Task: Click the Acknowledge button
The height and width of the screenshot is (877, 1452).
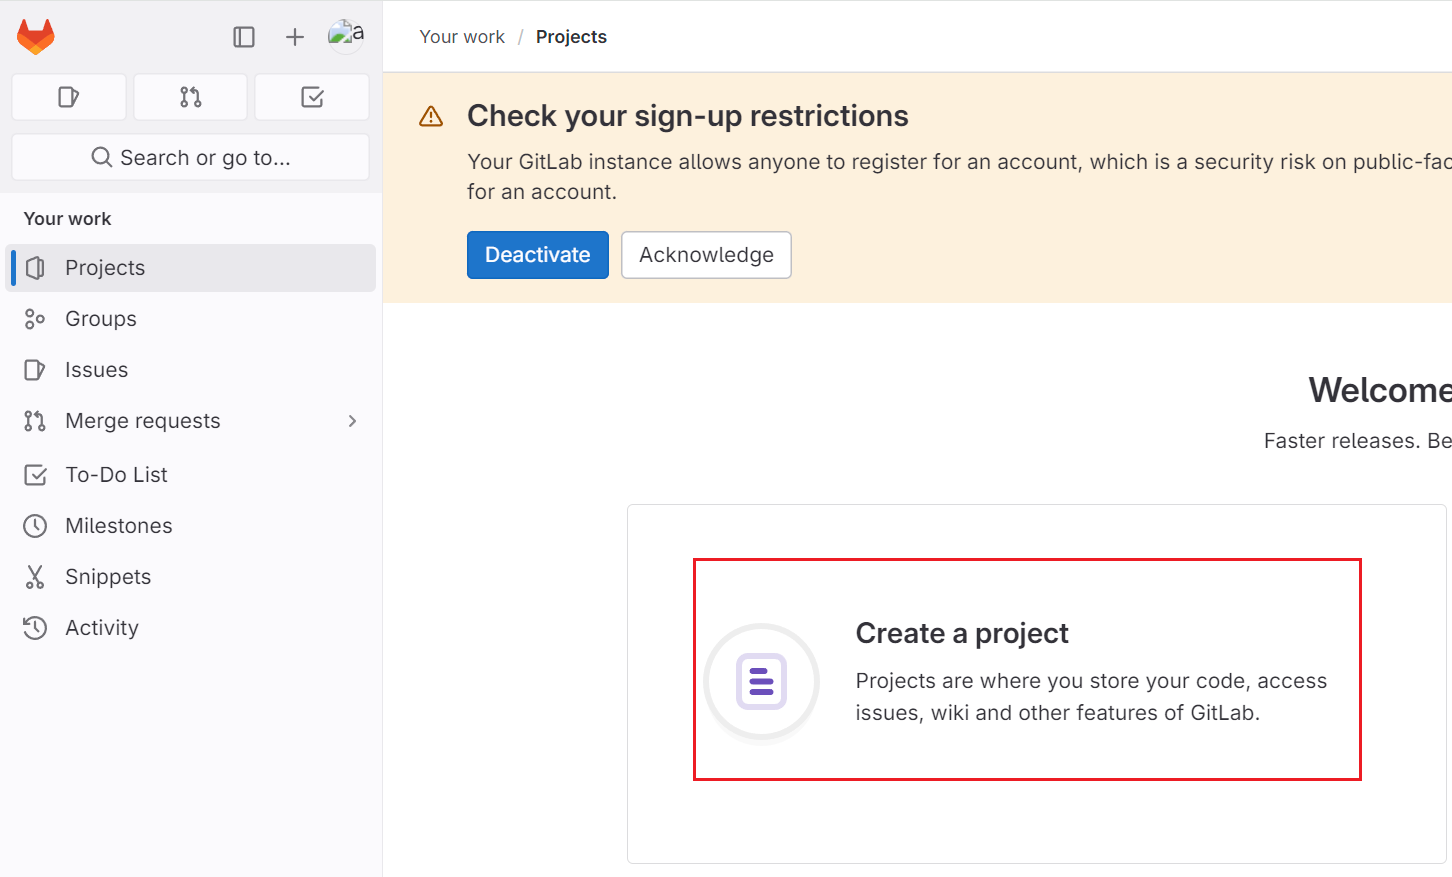Action: (x=706, y=255)
